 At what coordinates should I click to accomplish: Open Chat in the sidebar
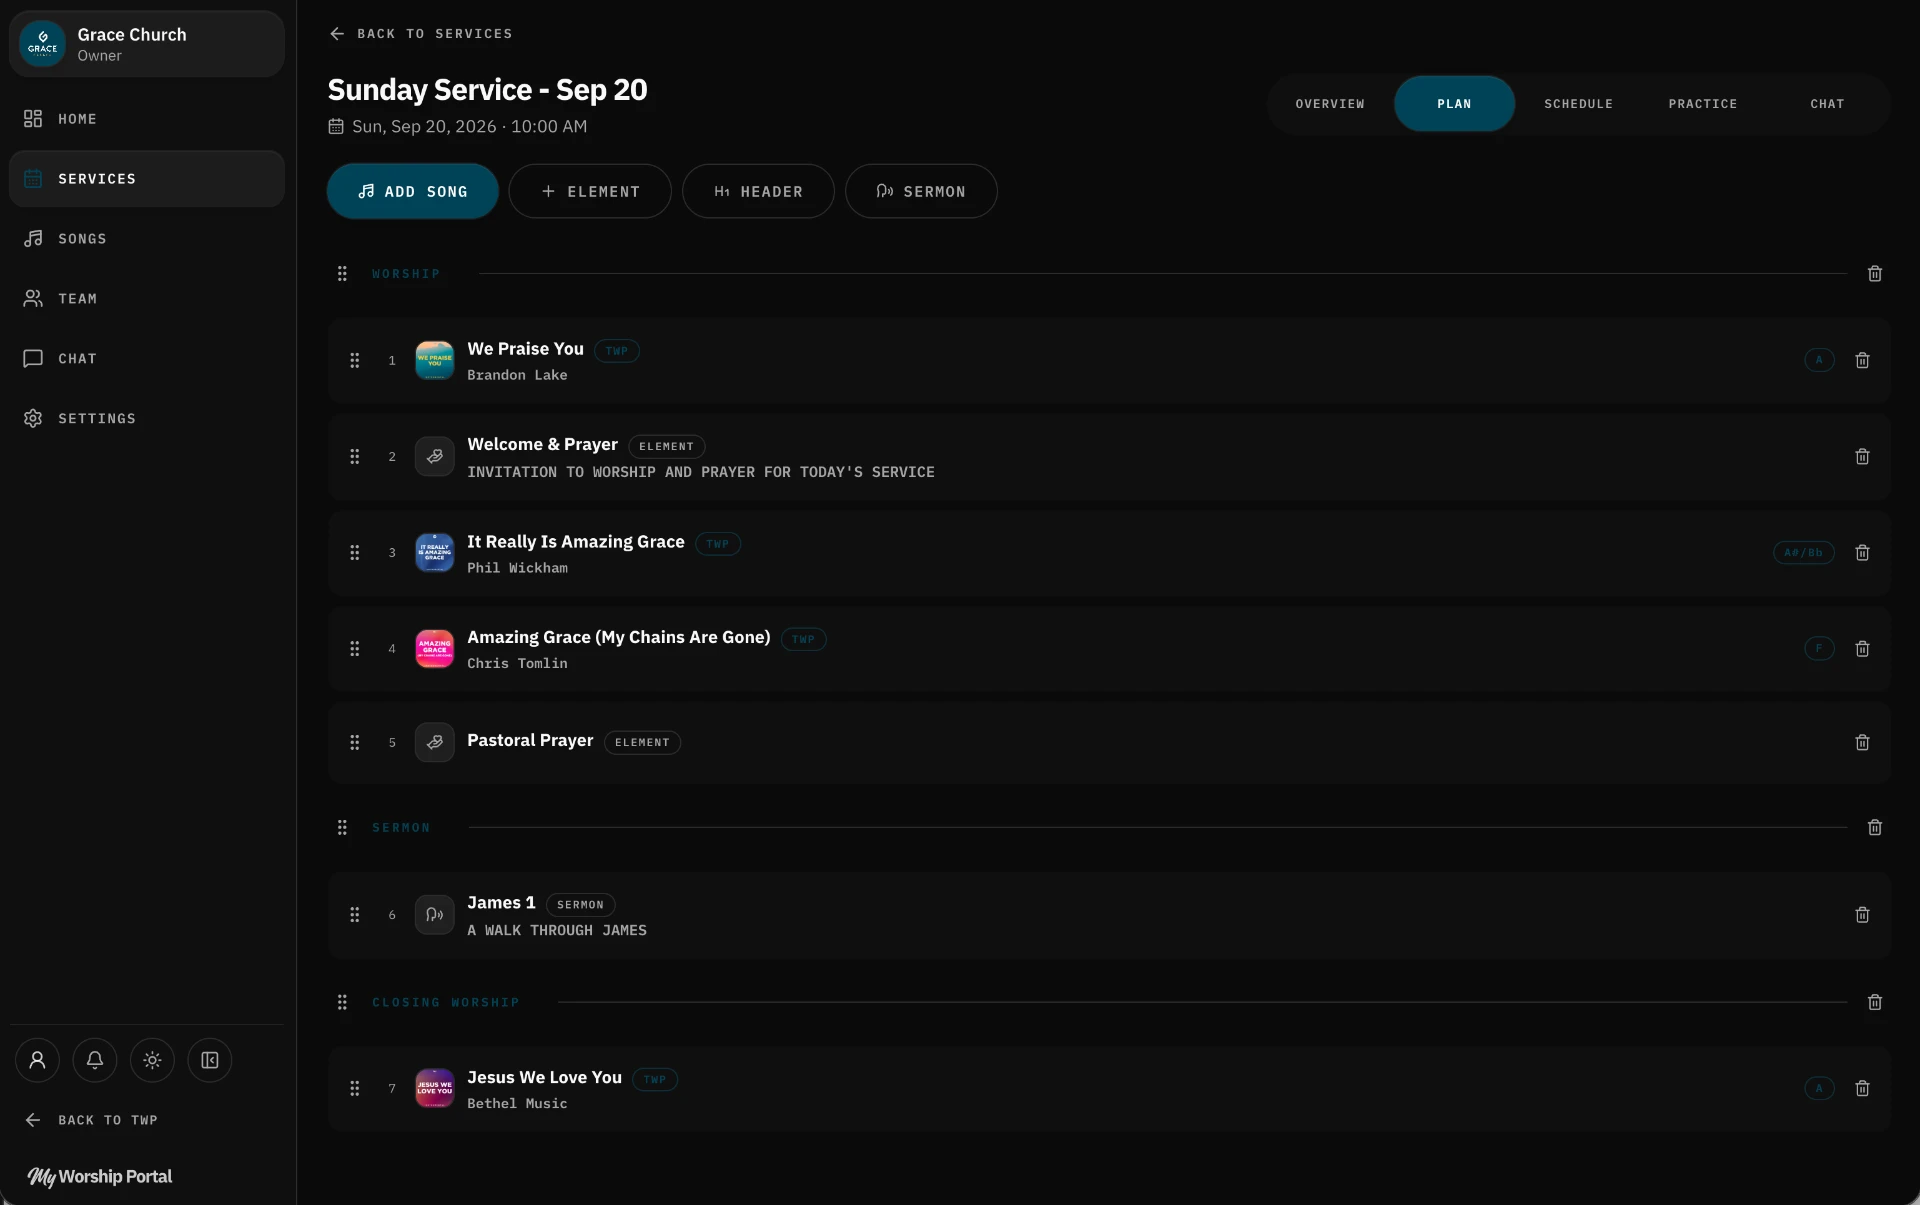point(147,359)
